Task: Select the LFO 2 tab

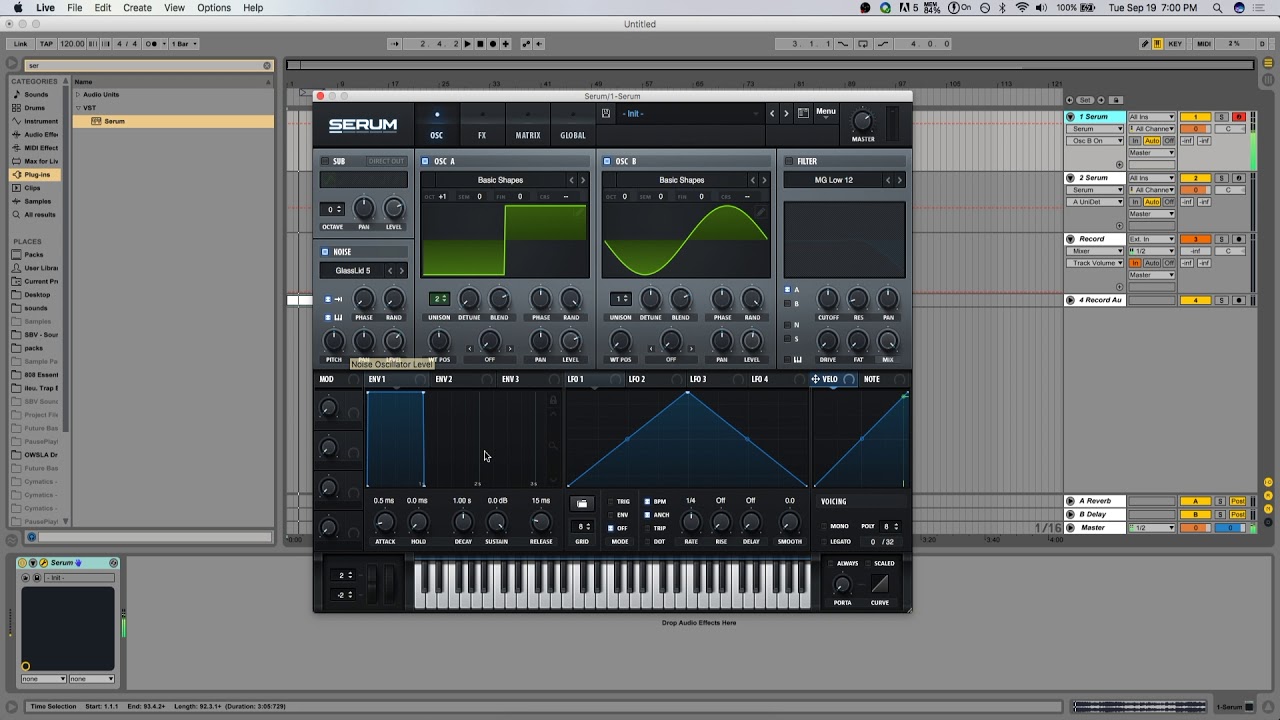Action: [x=636, y=380]
